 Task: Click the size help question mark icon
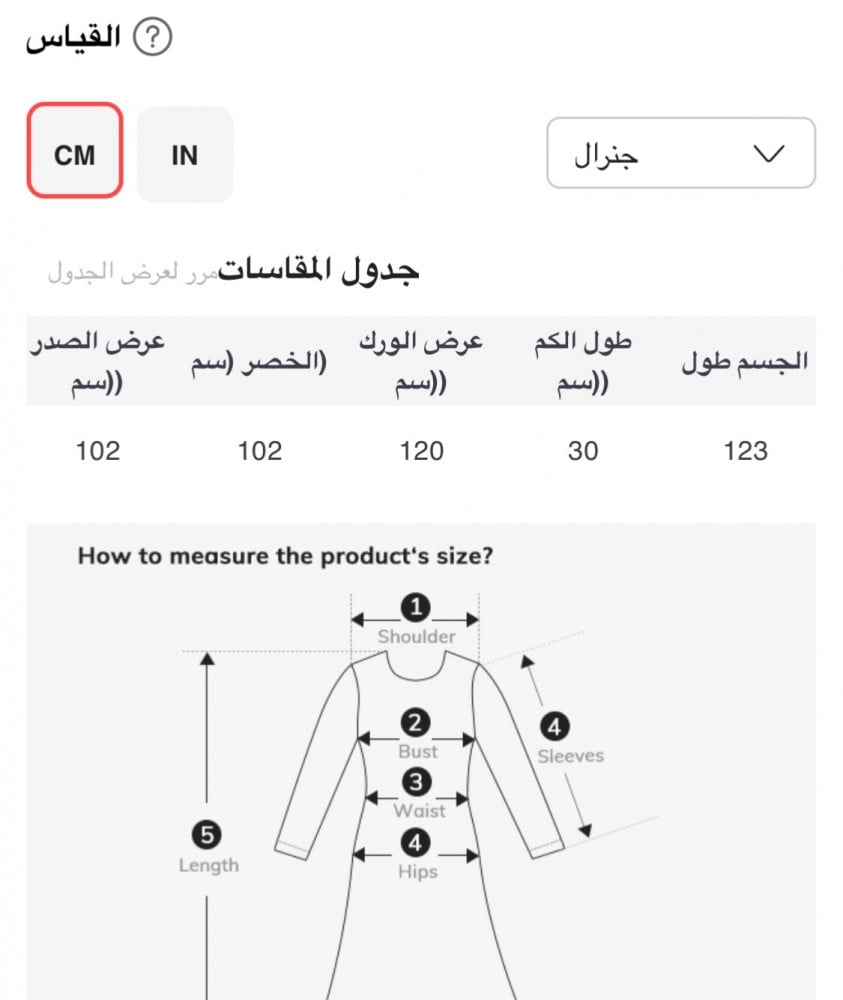(x=153, y=39)
